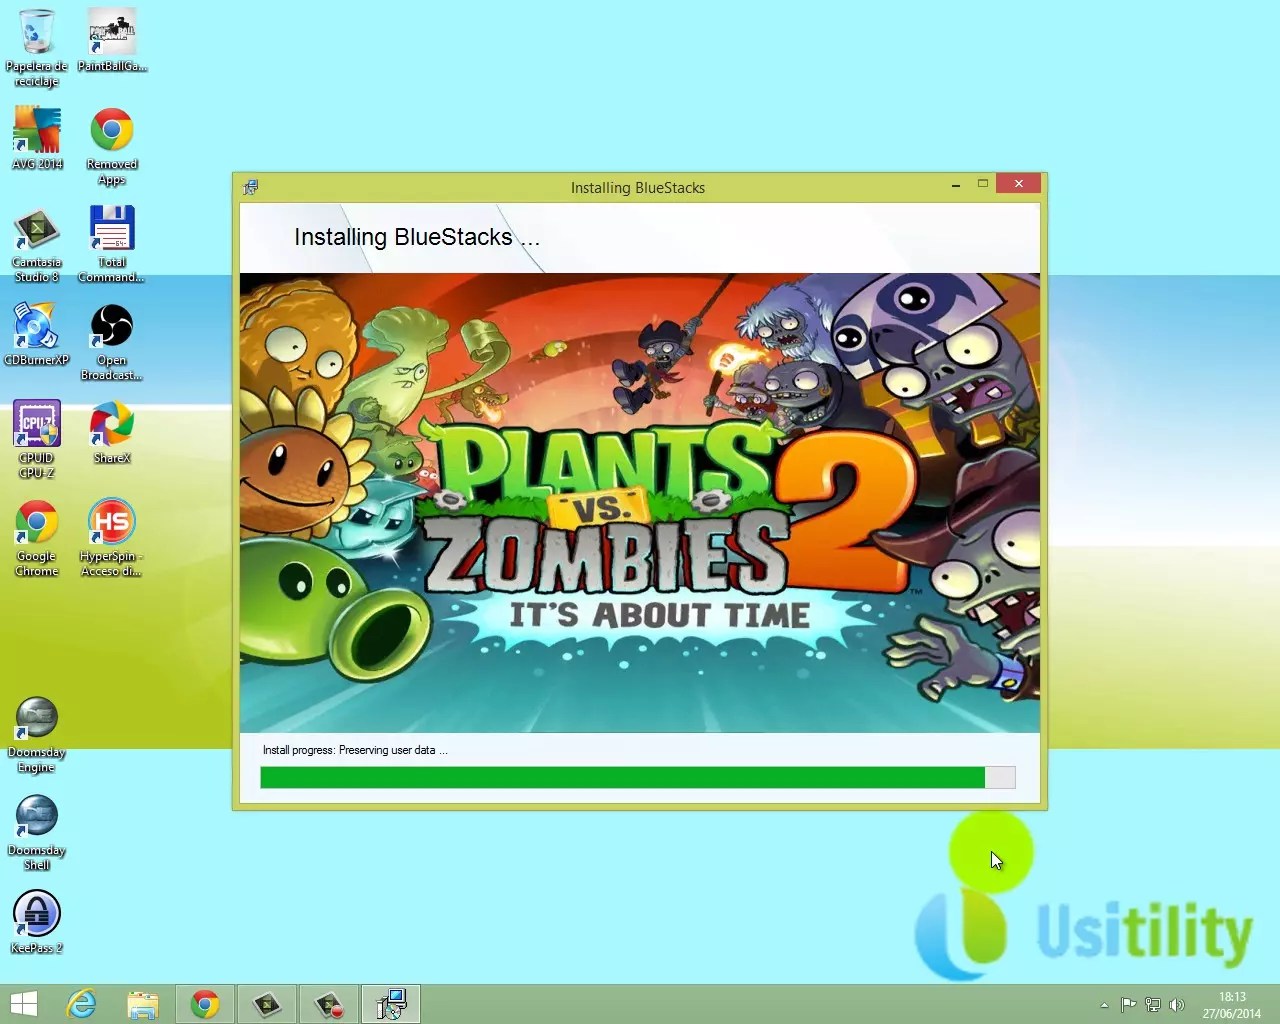Screen dimensions: 1280x1024
Task: Open the Open Broadcaster shortcut
Action: (x=112, y=327)
